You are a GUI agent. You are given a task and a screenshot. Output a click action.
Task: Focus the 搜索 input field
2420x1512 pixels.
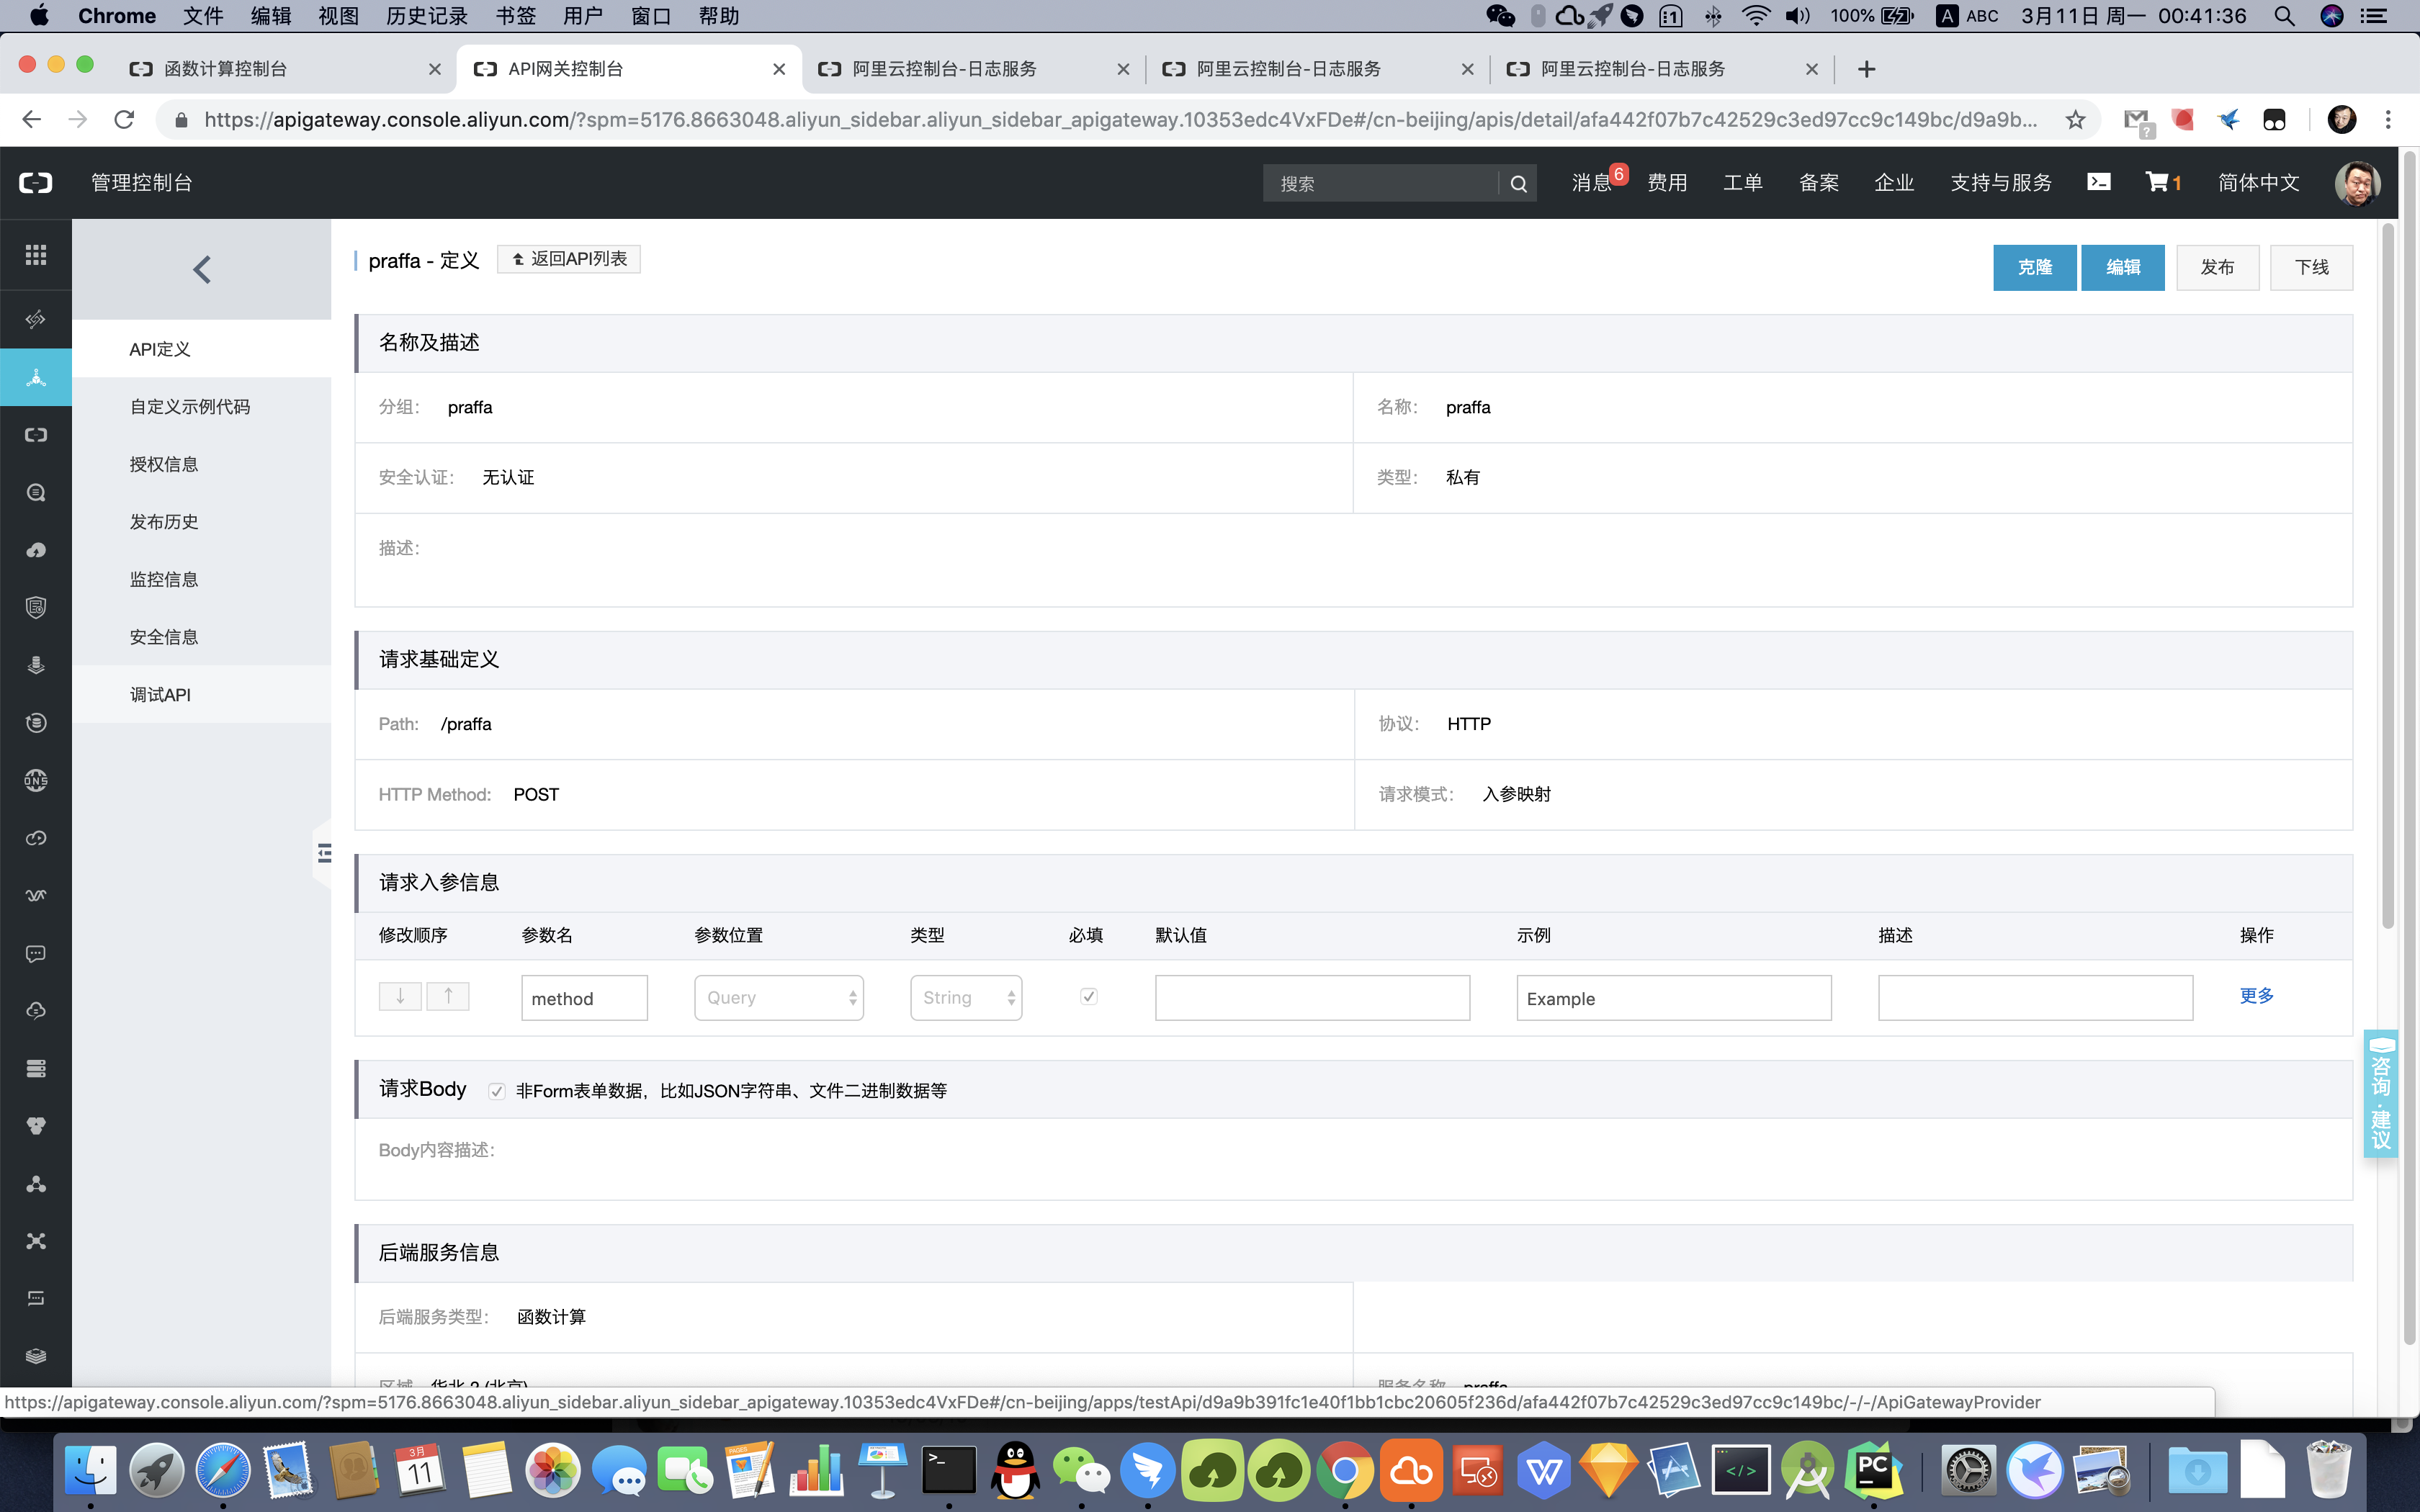tap(1381, 184)
